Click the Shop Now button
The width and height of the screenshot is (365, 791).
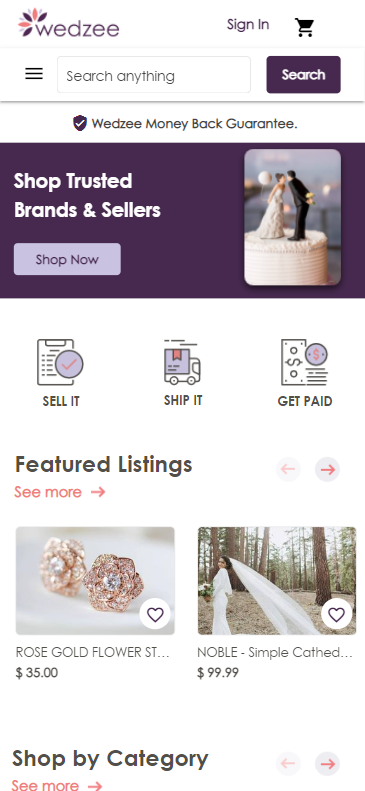[x=67, y=259]
